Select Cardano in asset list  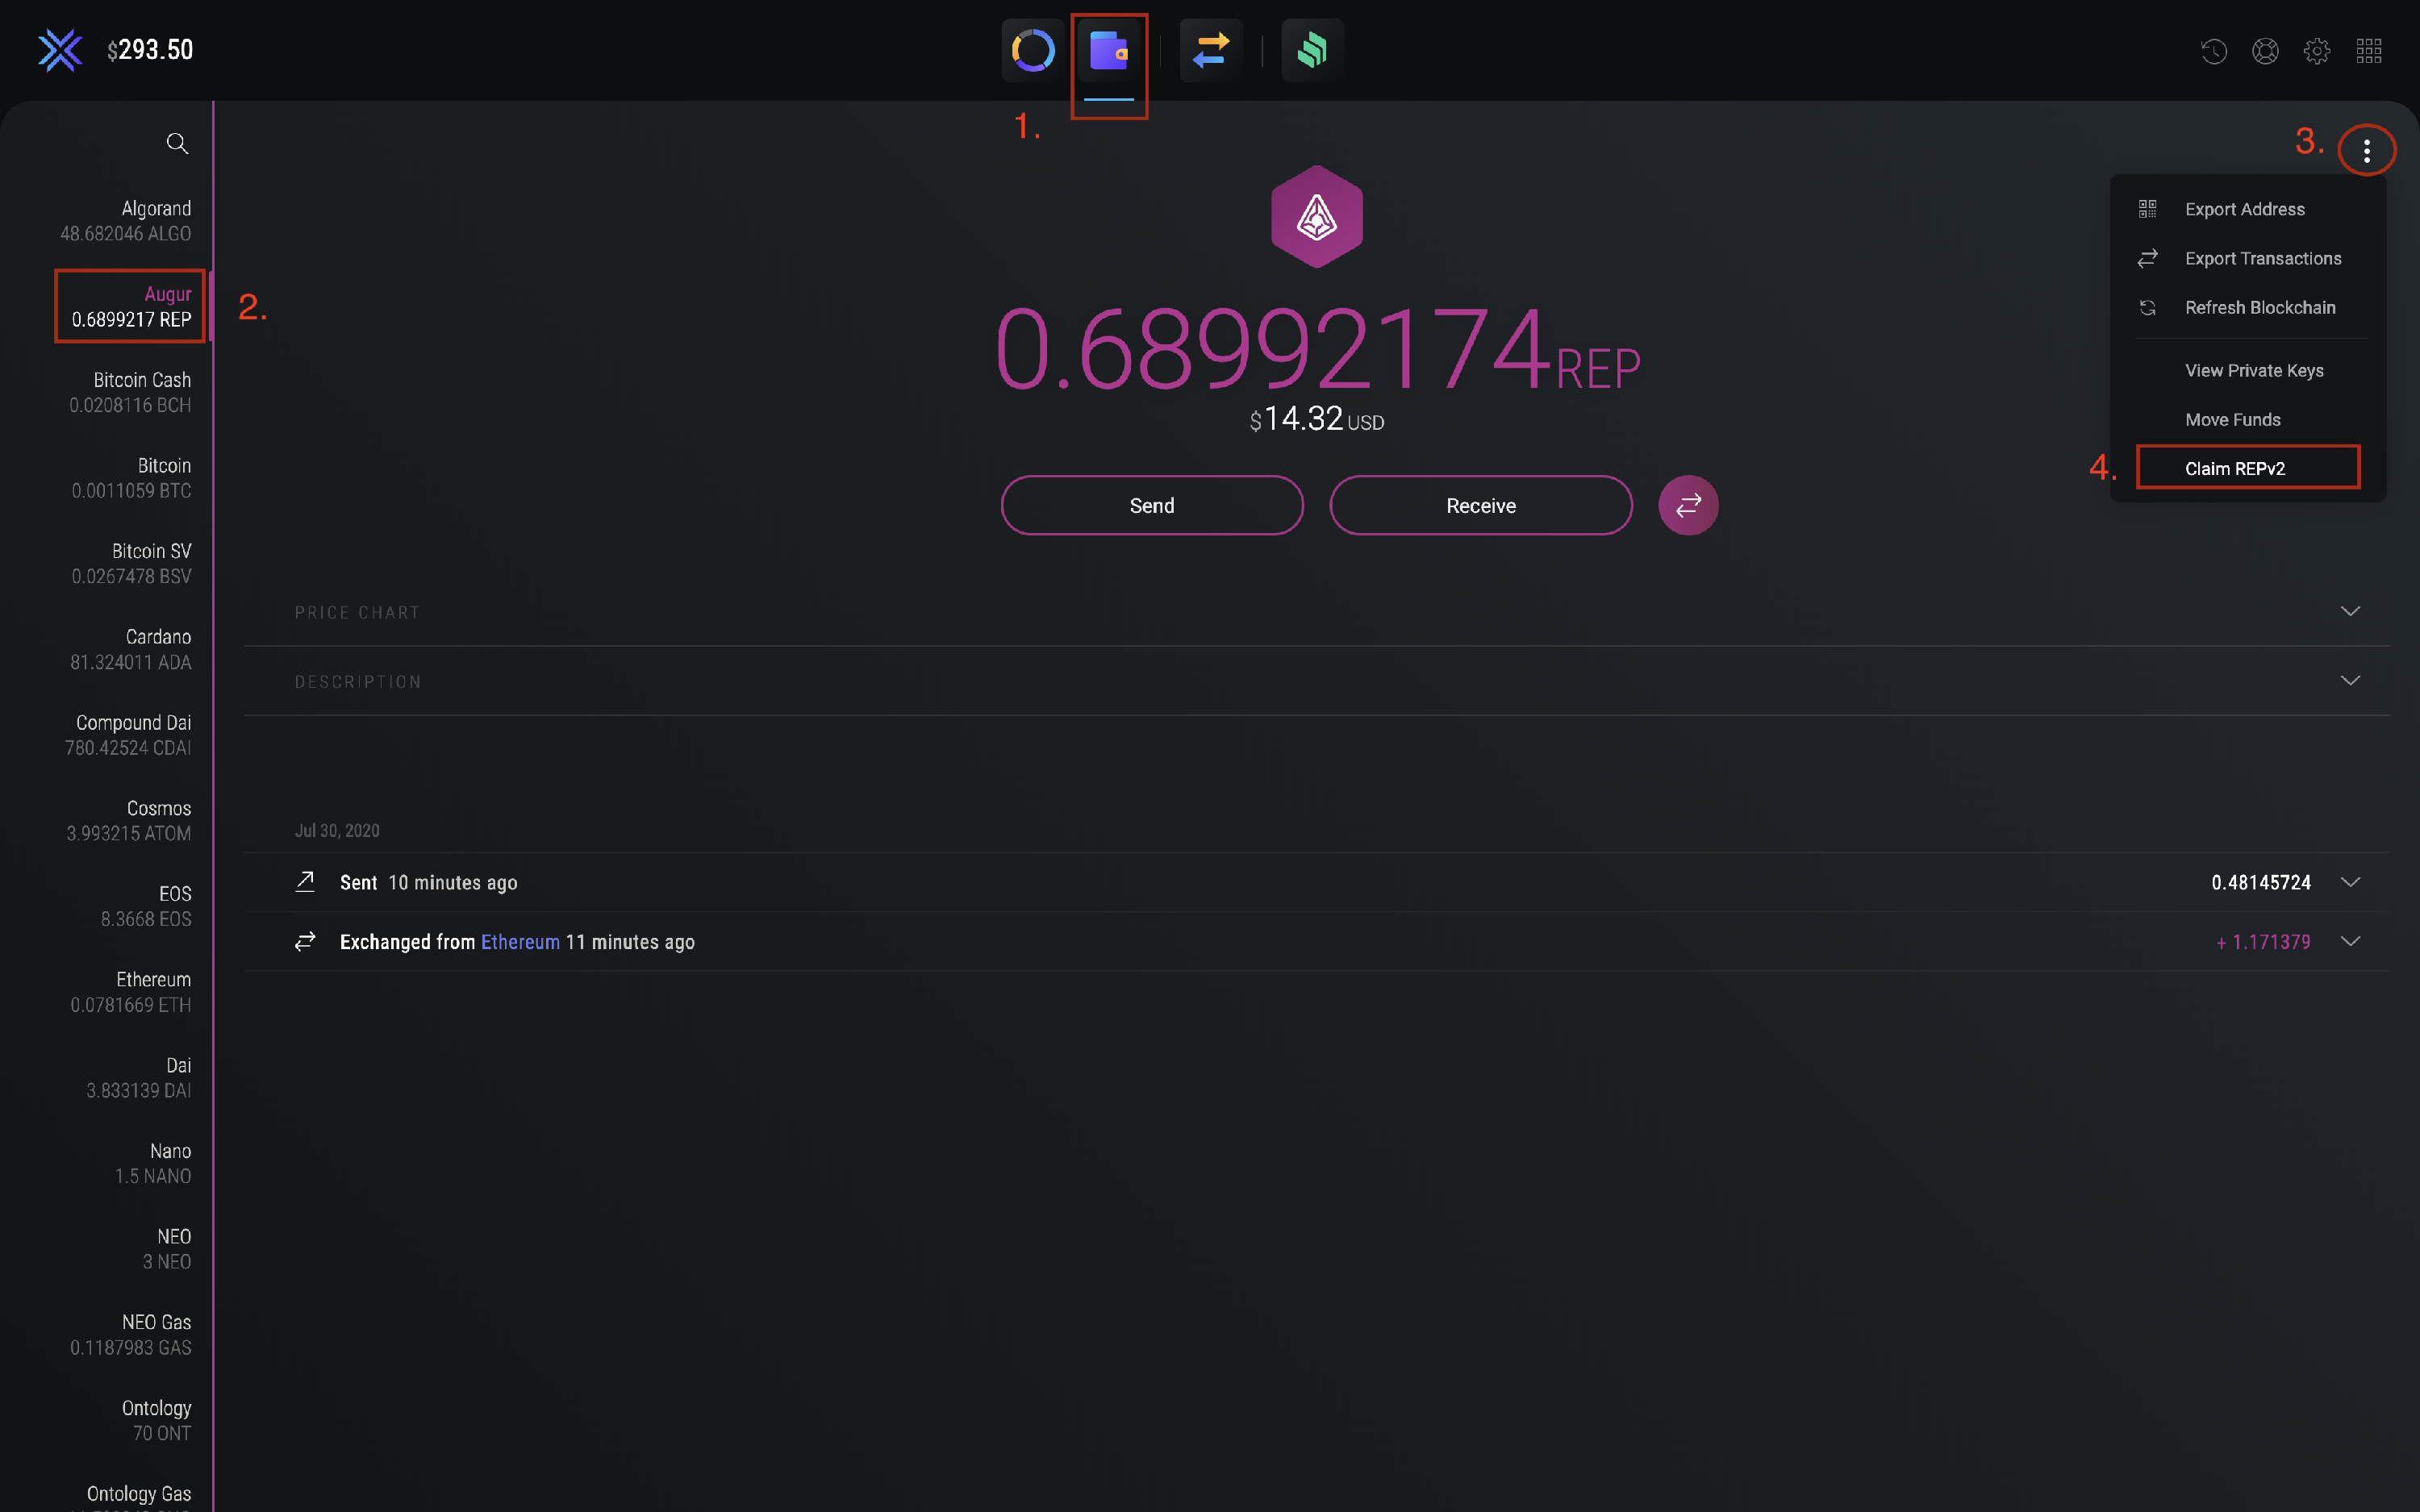(130, 649)
